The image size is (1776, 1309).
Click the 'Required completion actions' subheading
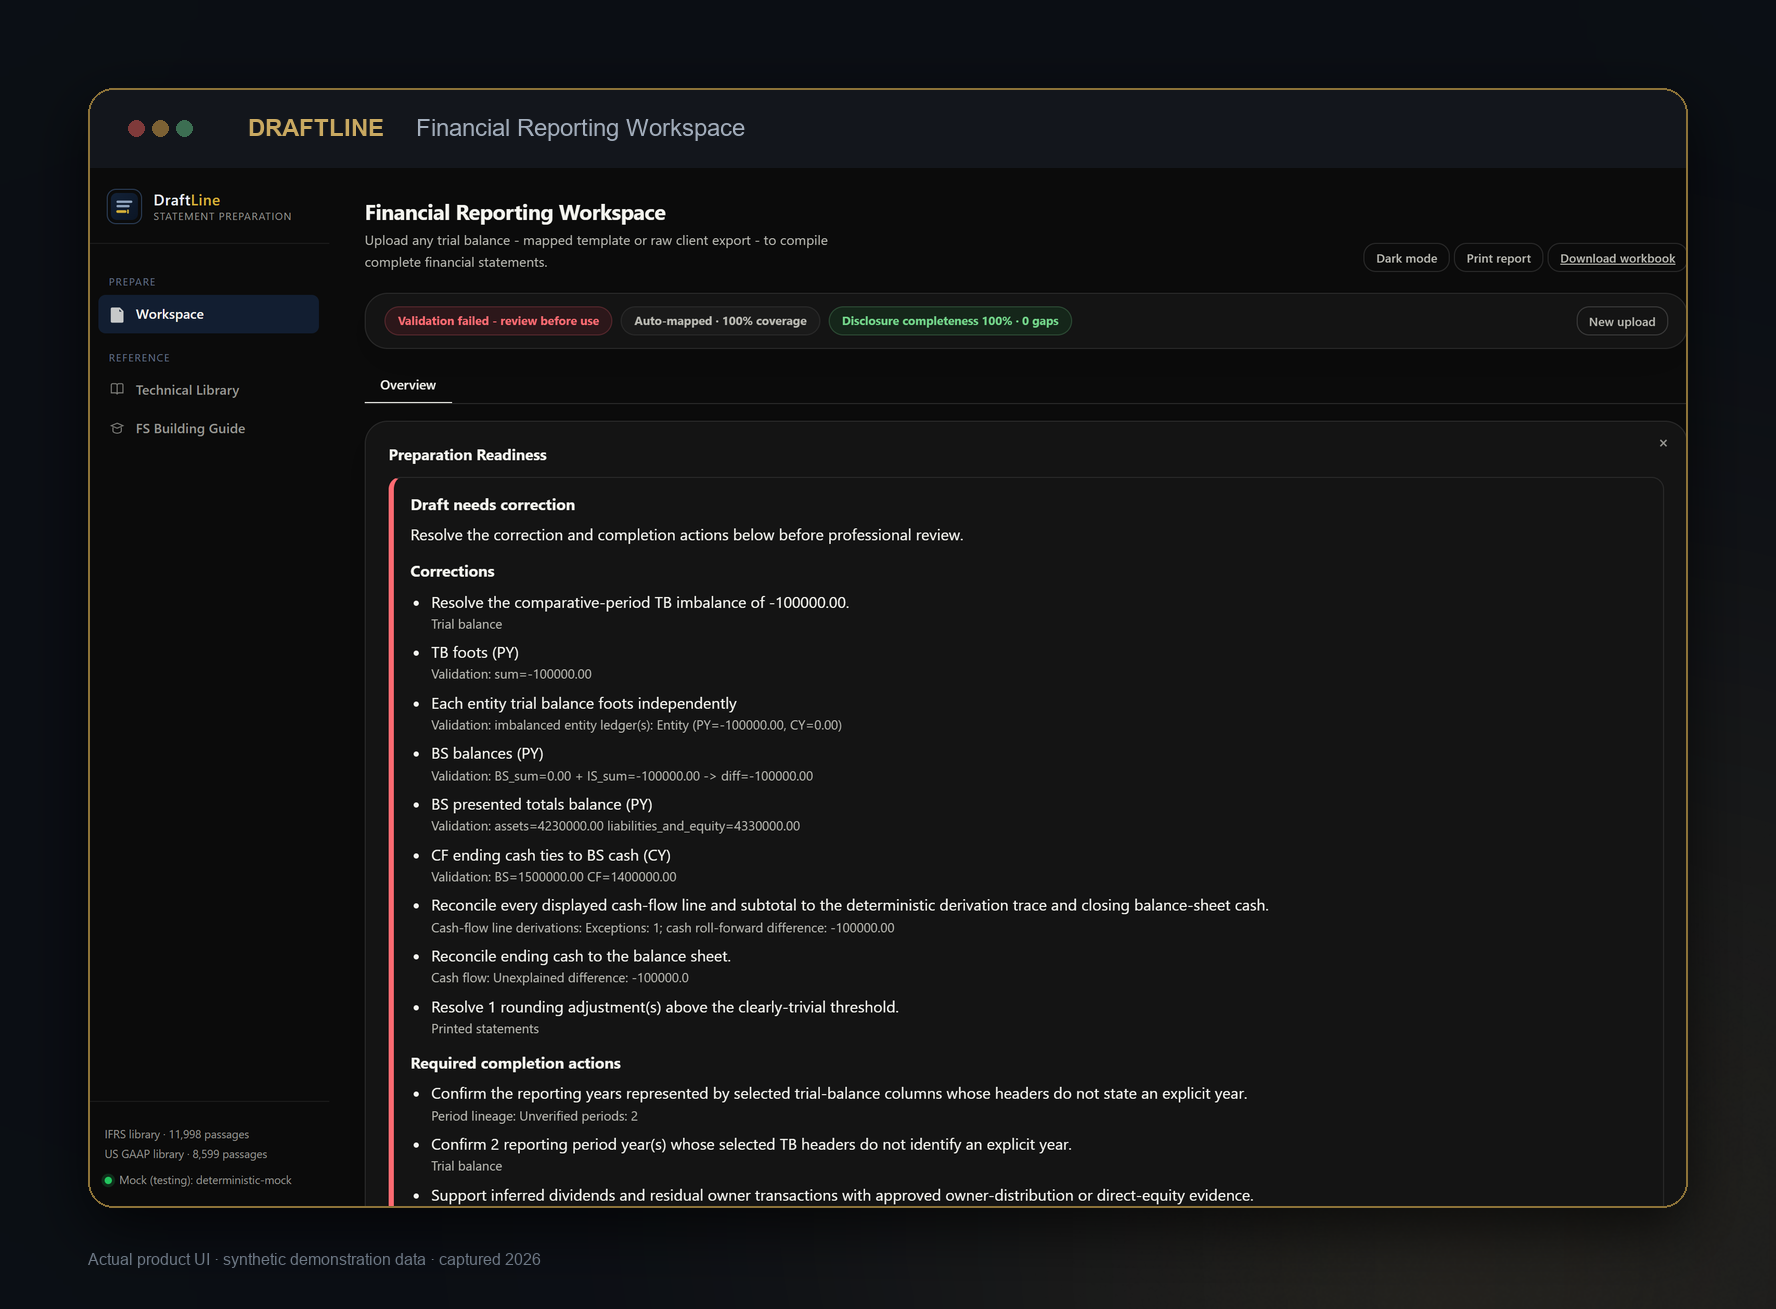click(515, 1063)
